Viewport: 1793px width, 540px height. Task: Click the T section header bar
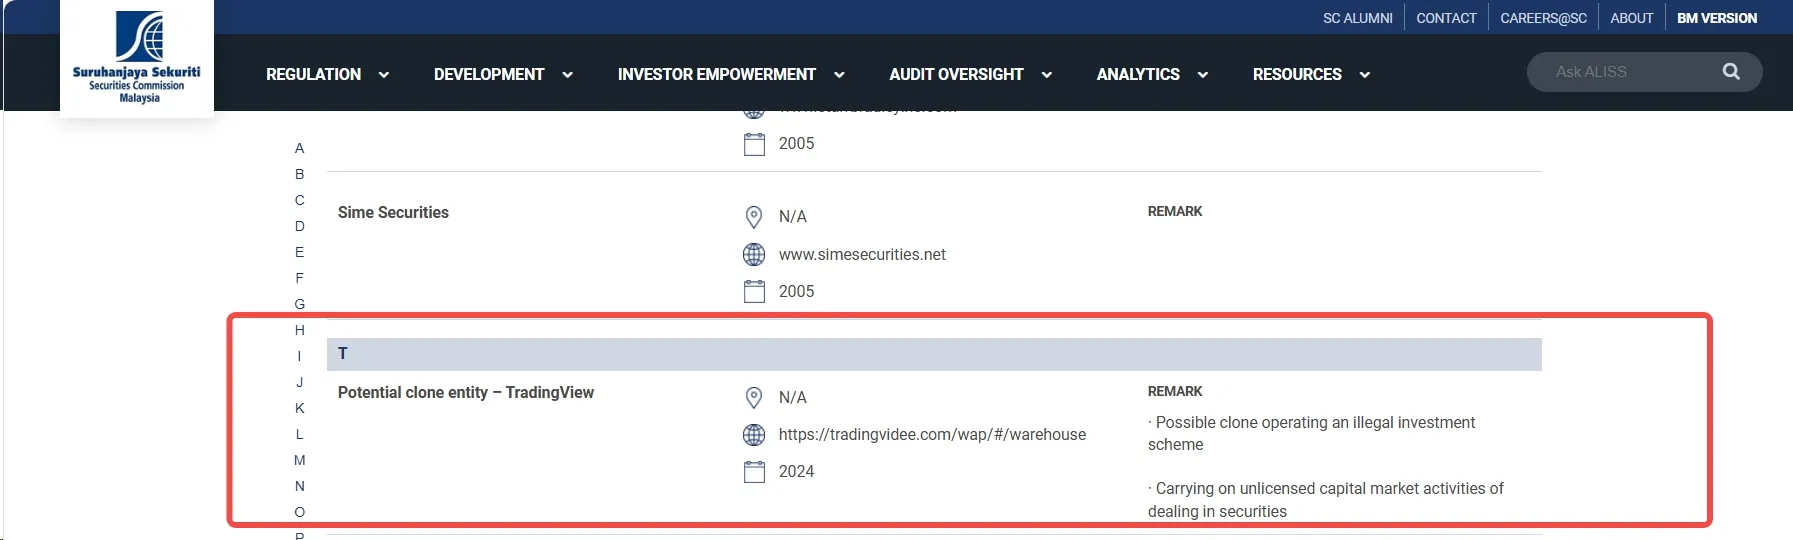point(934,354)
